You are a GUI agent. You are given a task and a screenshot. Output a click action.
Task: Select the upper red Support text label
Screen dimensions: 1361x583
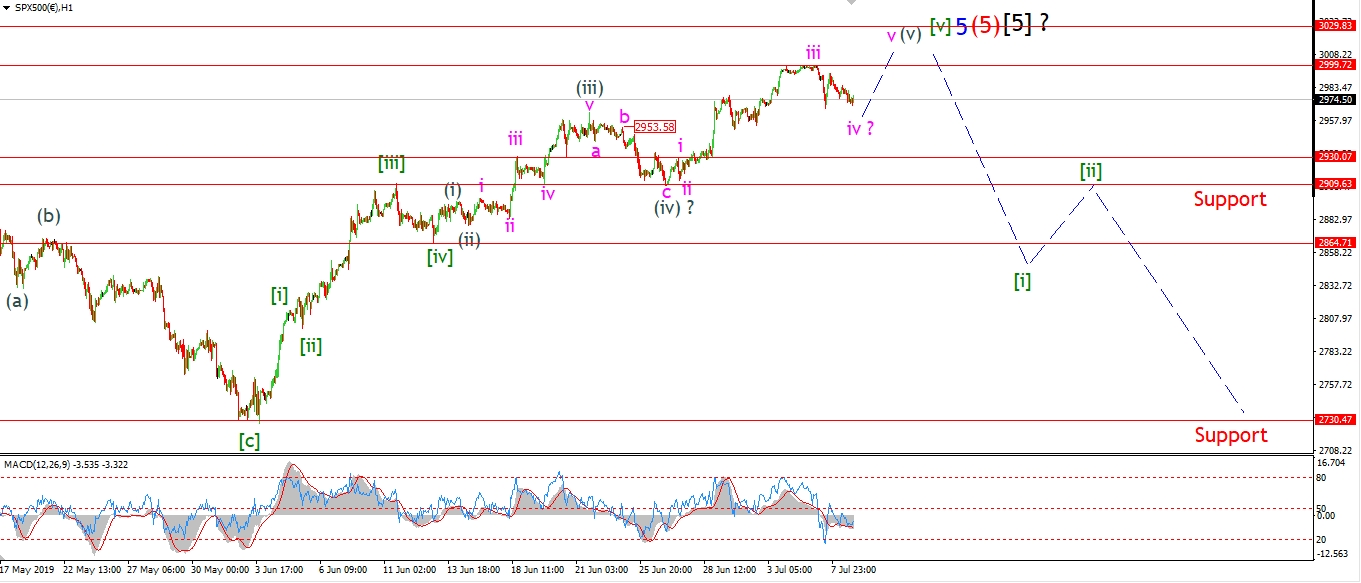(x=1229, y=199)
